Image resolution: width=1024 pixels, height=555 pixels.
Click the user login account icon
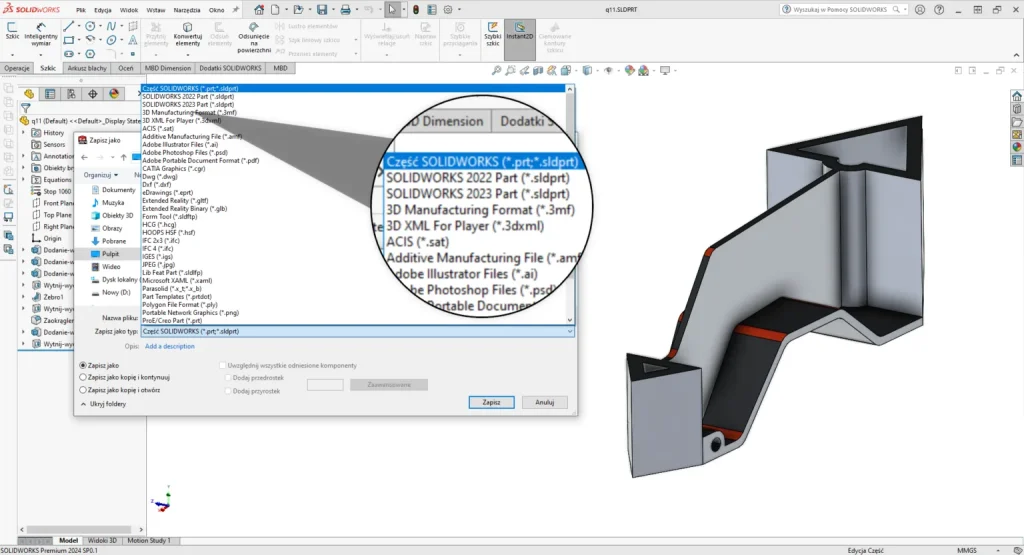point(920,10)
